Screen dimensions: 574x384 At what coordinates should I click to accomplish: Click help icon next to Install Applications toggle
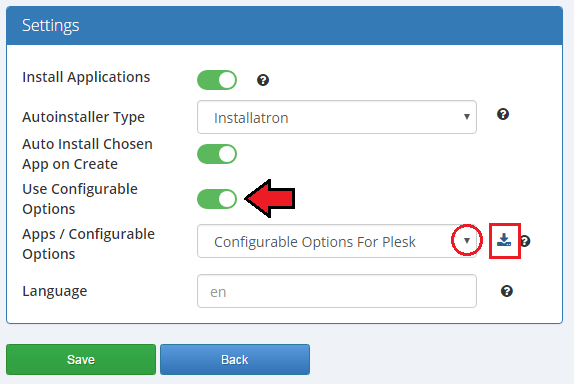(263, 80)
